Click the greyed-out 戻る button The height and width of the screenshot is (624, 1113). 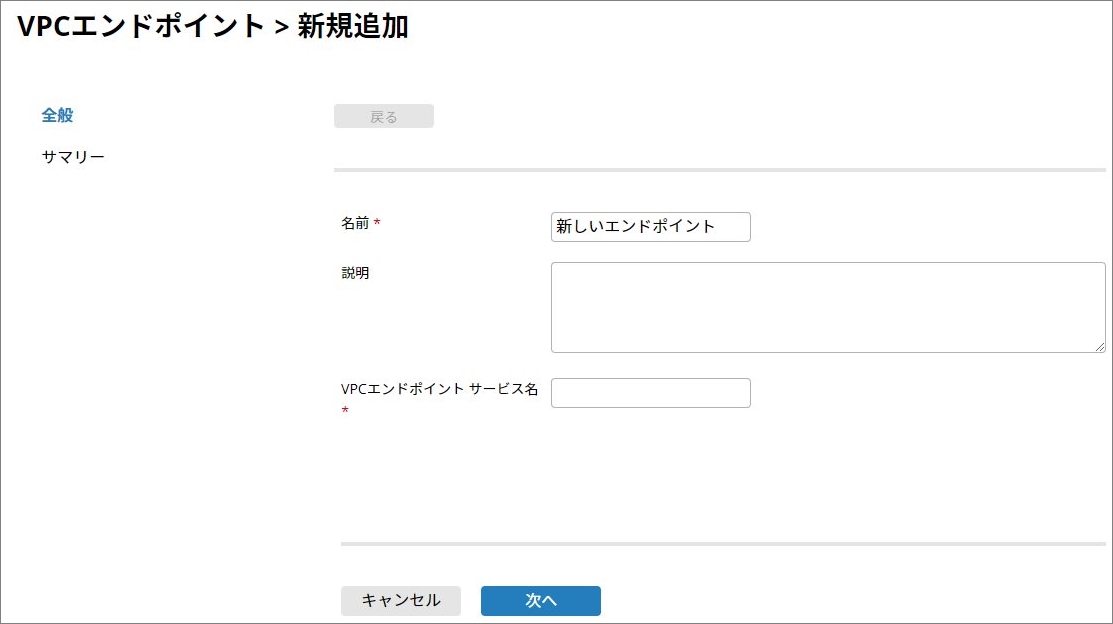click(x=384, y=117)
